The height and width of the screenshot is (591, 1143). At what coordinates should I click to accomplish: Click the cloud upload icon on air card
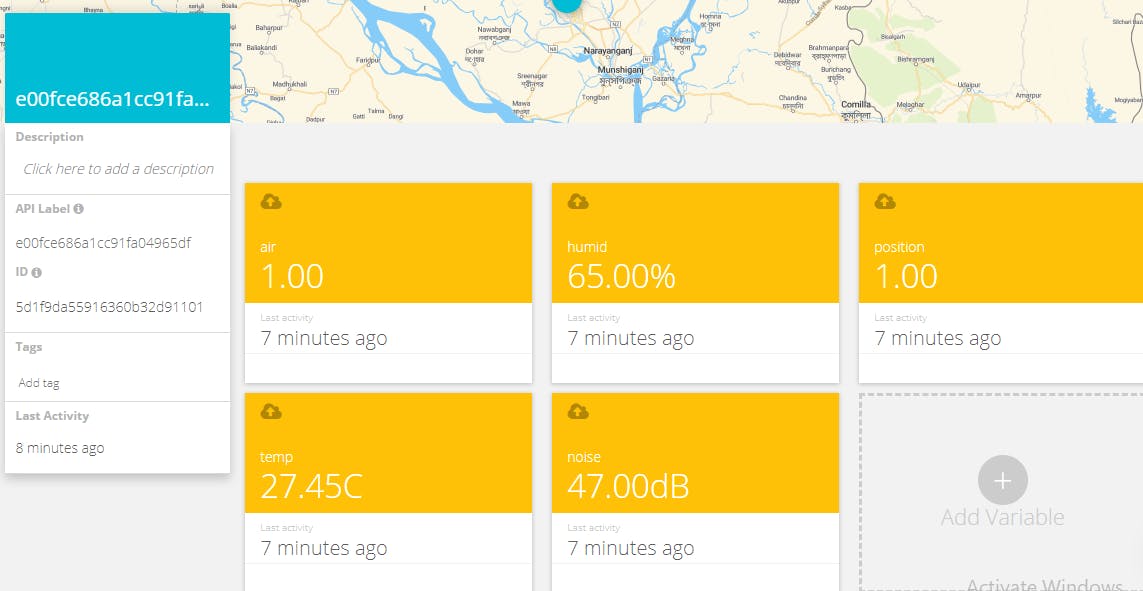click(271, 202)
